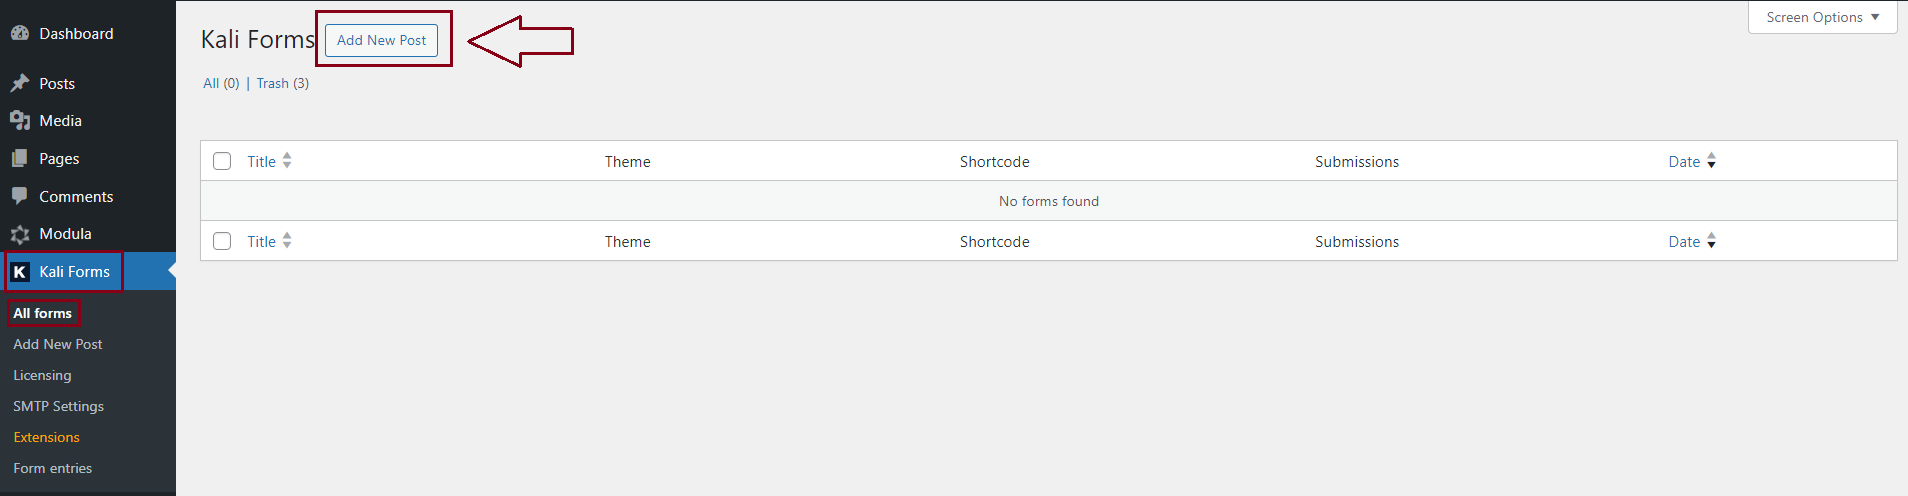
Task: Click the Add New Post button
Action: [x=381, y=40]
